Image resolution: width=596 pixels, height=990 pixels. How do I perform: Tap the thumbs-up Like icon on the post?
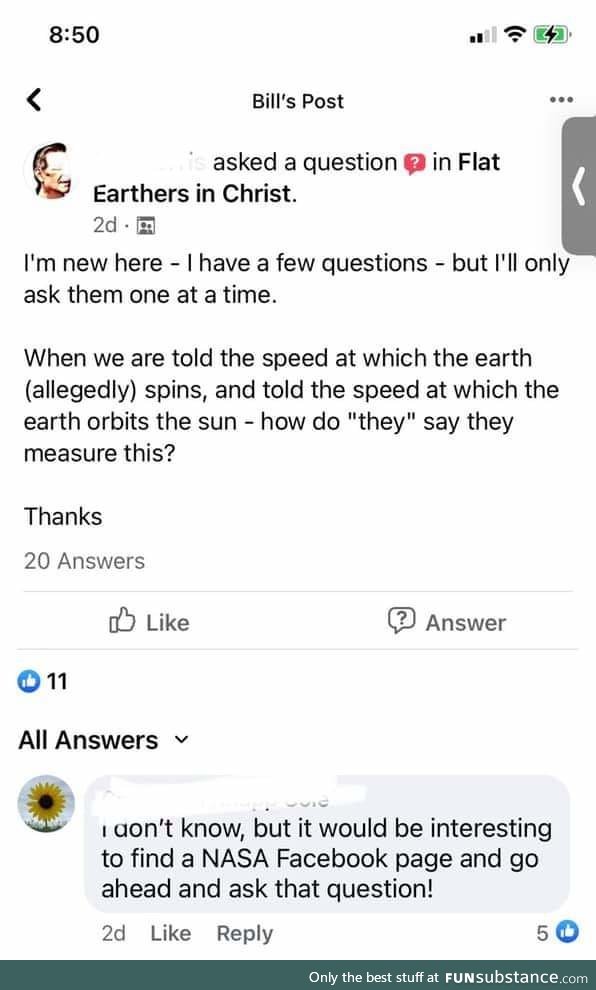pos(122,621)
